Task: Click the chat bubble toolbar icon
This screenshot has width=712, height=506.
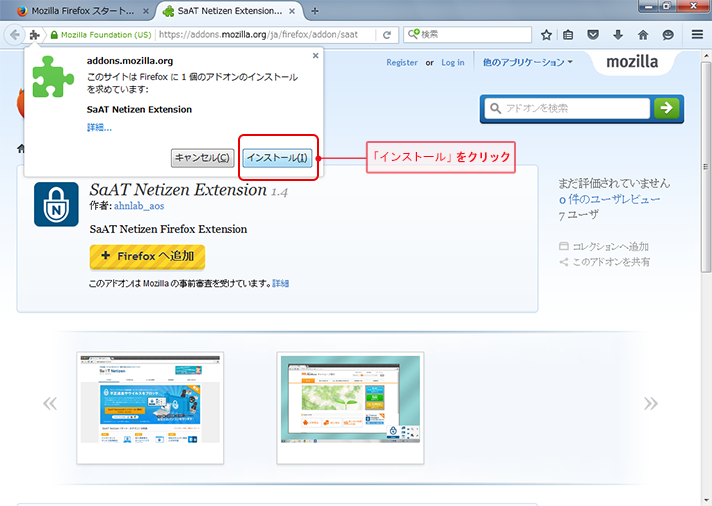Action: (x=668, y=35)
